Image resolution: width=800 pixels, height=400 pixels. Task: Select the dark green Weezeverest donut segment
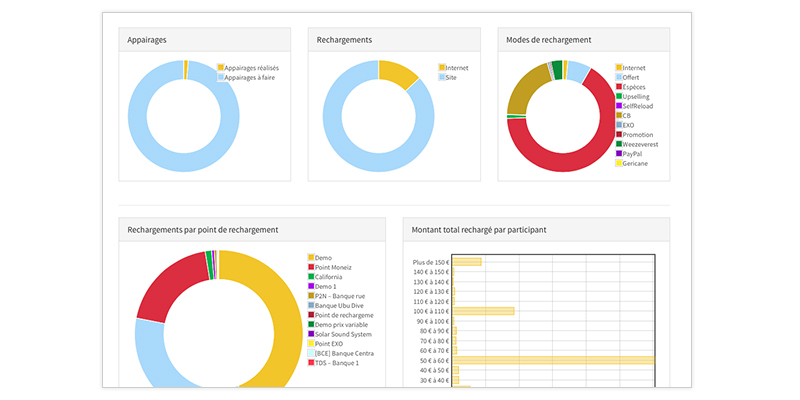tap(557, 70)
